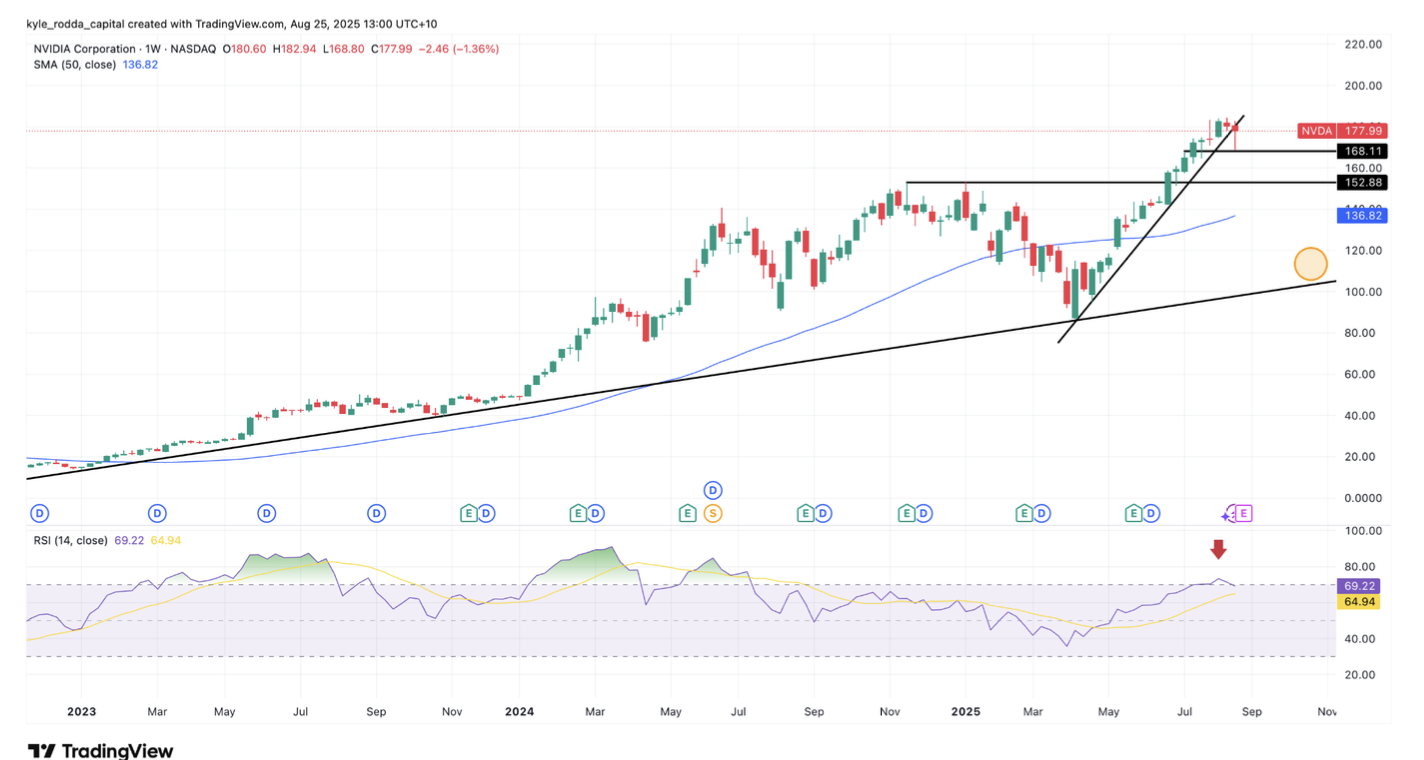This screenshot has width=1424, height=760.
Task: Click the Nov label at the time axis end
Action: pyautogui.click(x=1327, y=712)
